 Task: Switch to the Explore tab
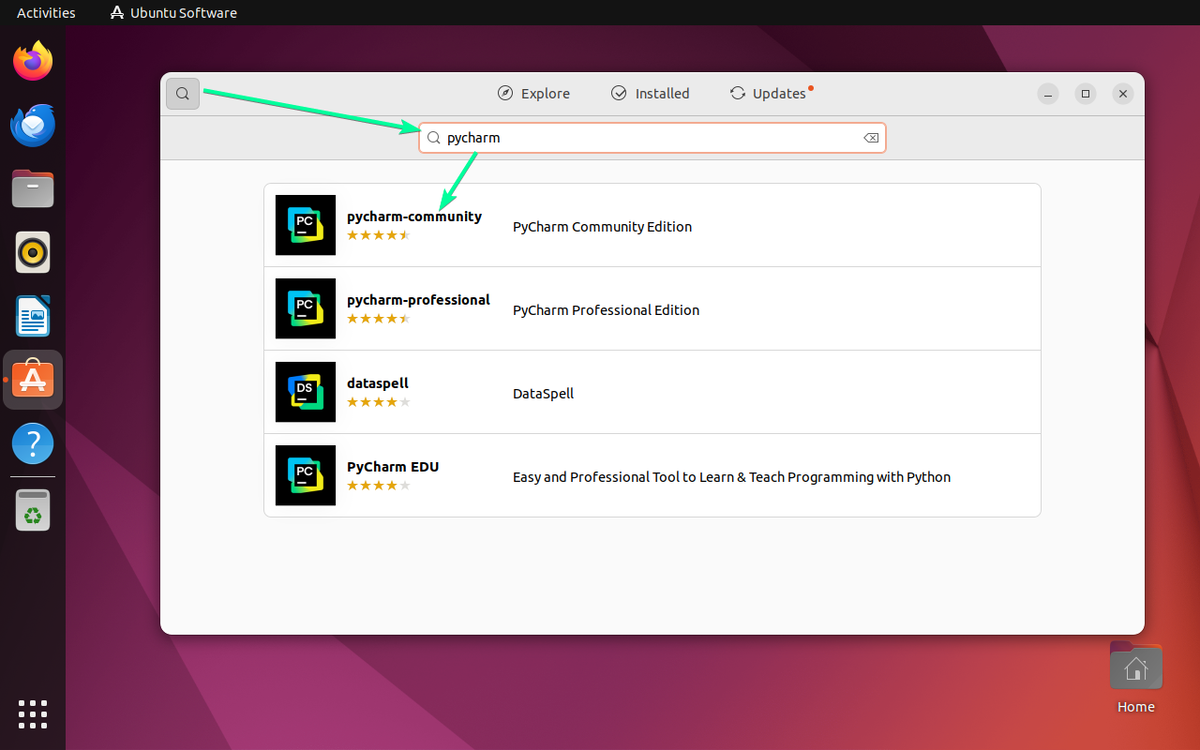[533, 93]
